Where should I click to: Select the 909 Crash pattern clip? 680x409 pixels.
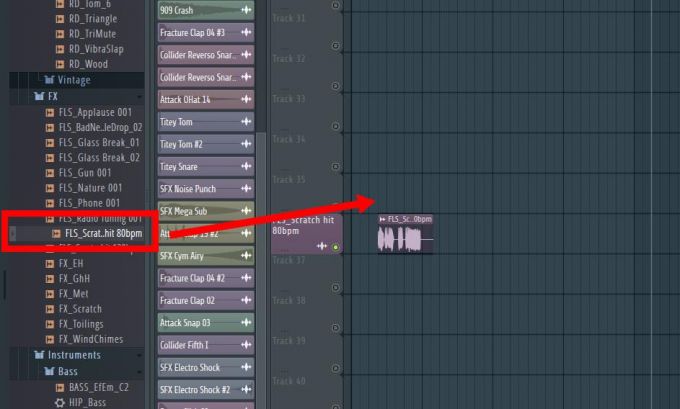206,10
